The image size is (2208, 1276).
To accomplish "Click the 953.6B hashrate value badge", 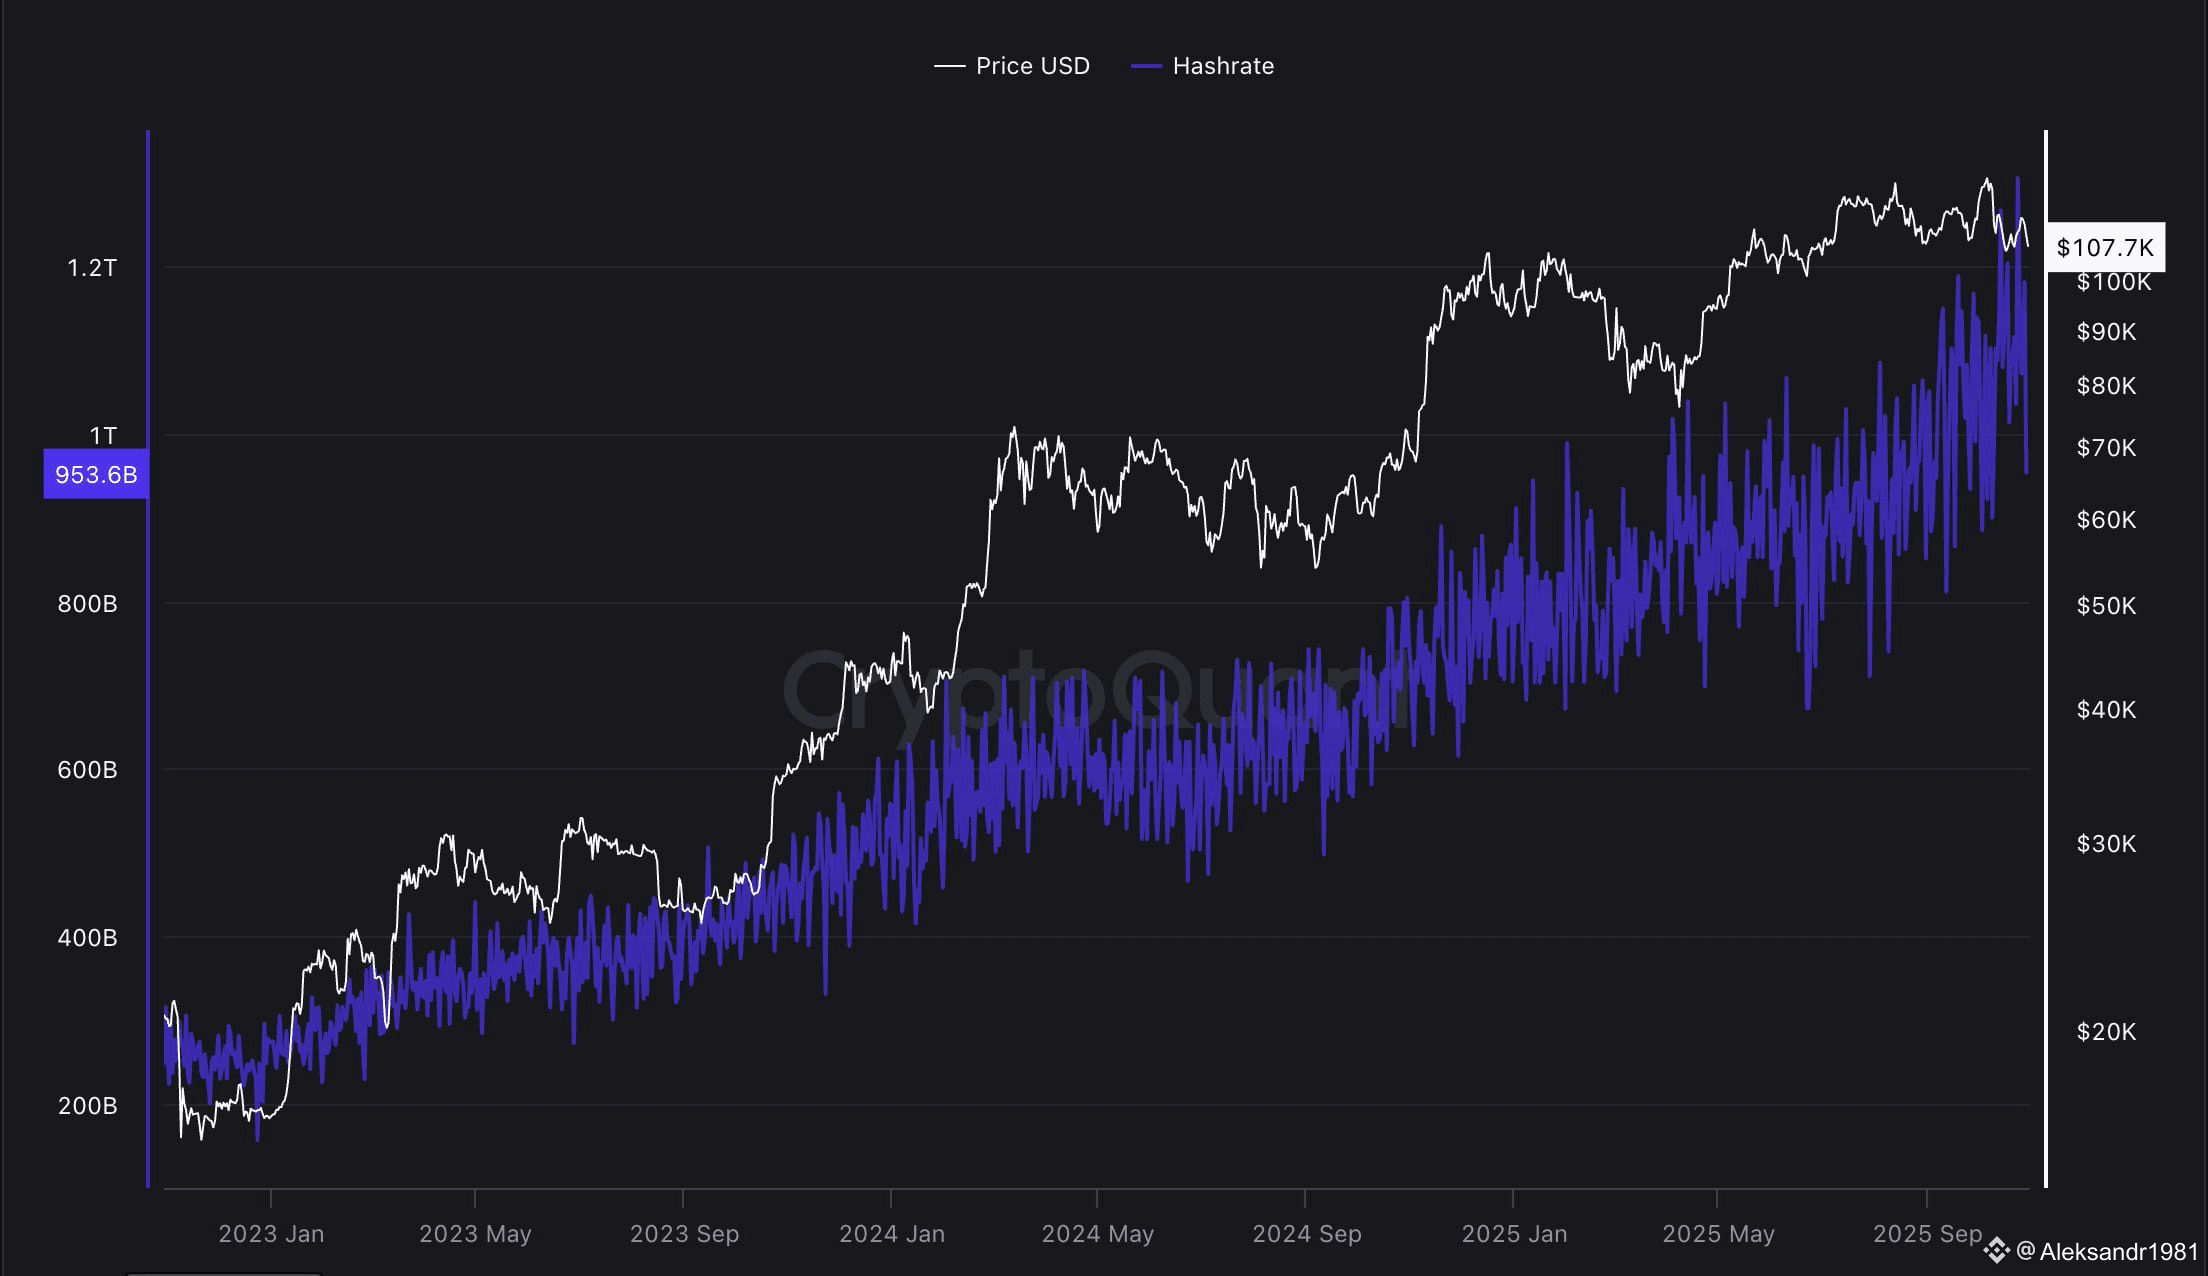I will [x=94, y=475].
